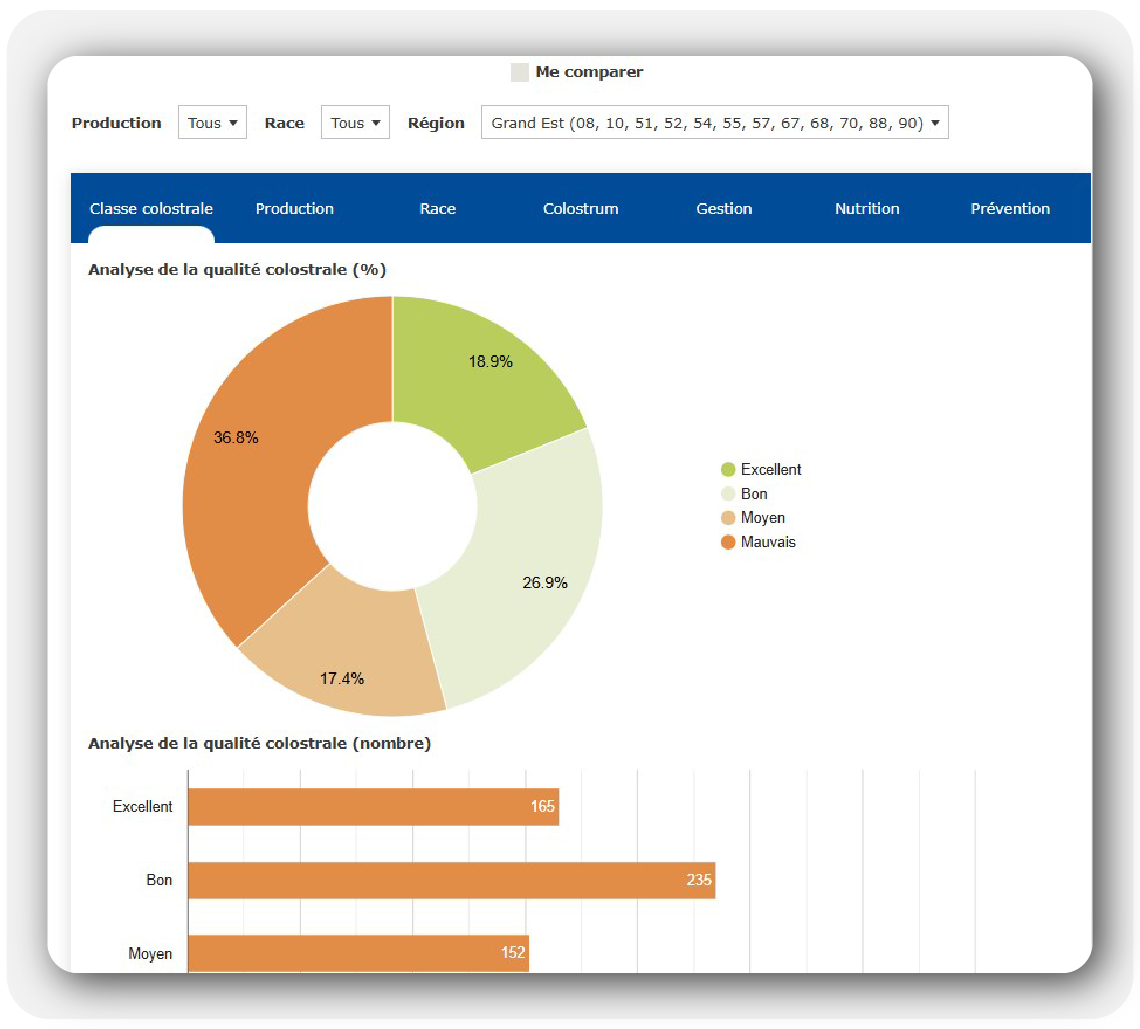Toggle Excellent legend marker
This screenshot has width=1140, height=1029.
click(x=728, y=470)
